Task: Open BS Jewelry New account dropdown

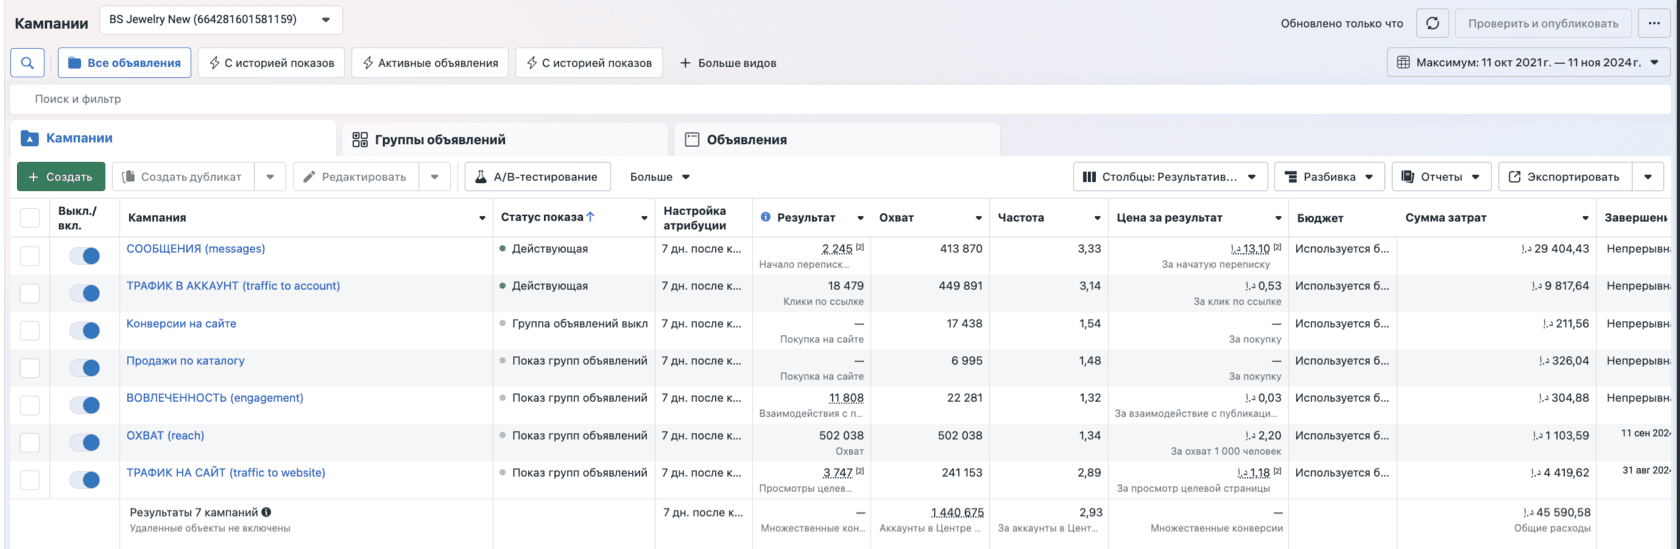Action: click(x=221, y=20)
